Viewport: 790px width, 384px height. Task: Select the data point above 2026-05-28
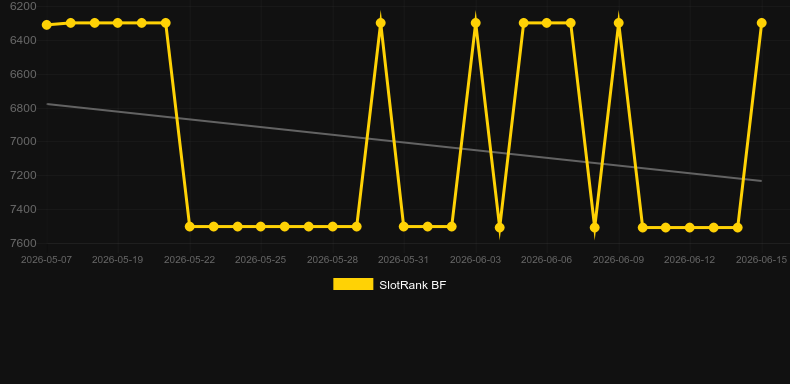click(333, 227)
